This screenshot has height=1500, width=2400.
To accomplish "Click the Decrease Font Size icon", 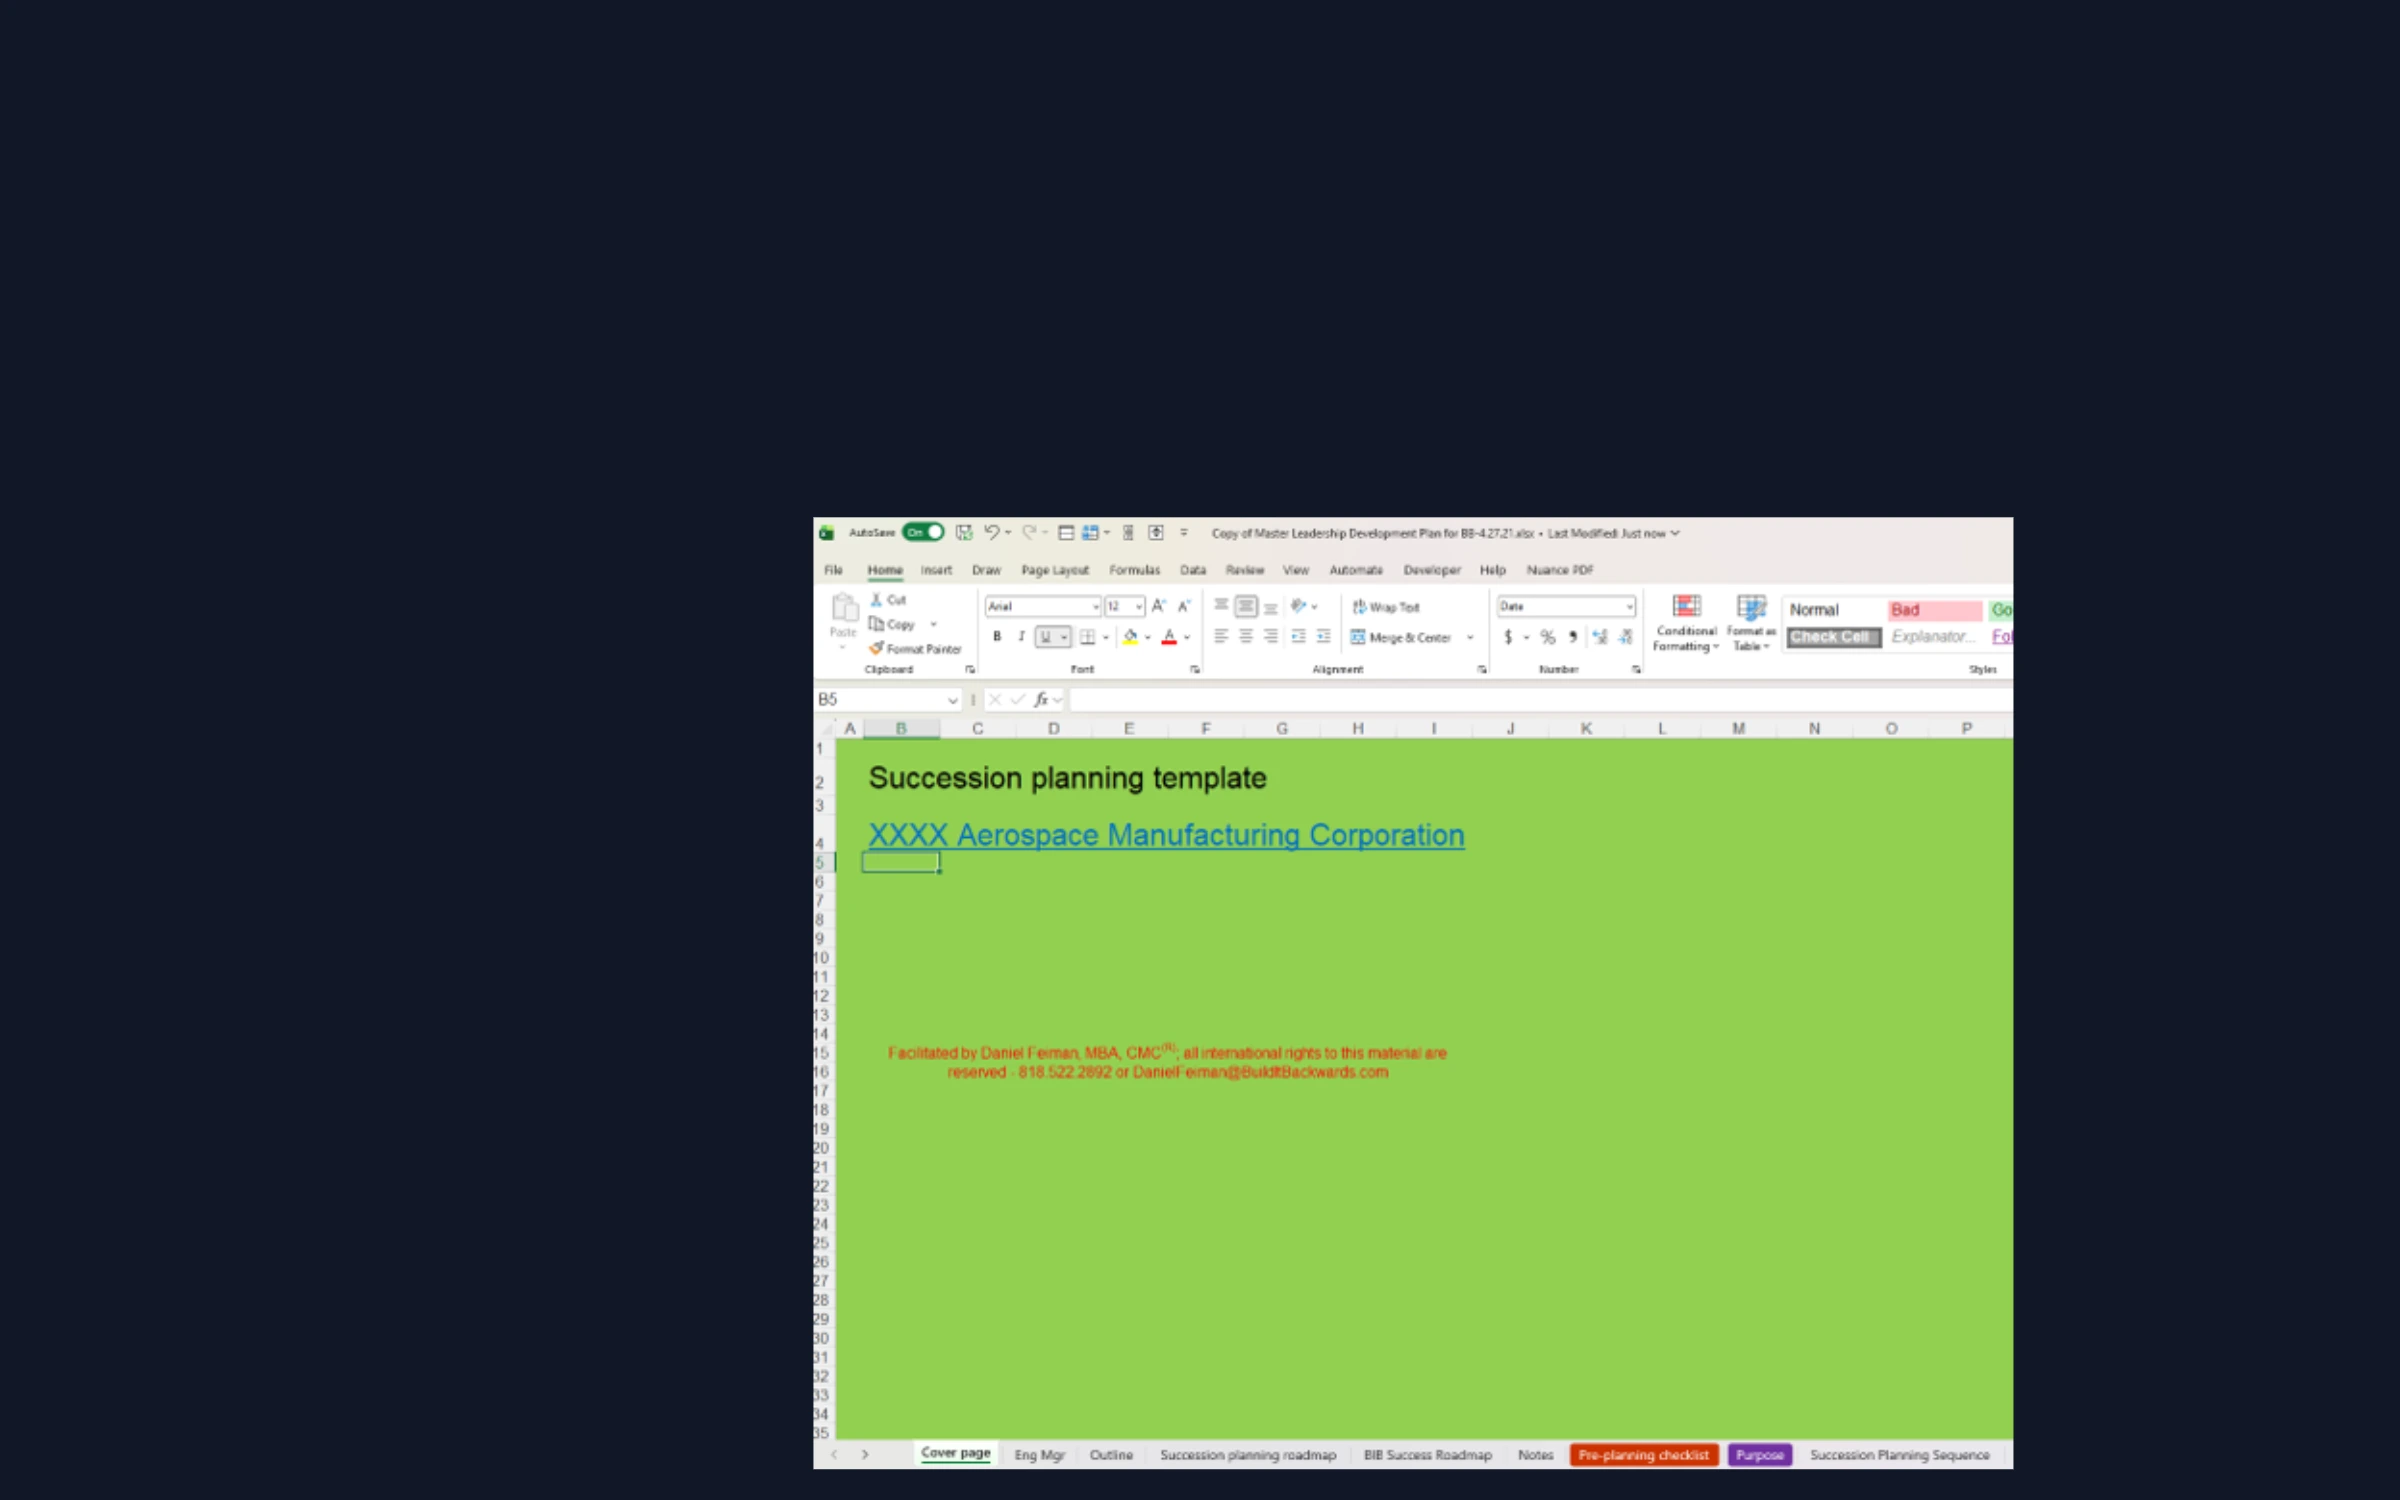I will tap(1184, 606).
